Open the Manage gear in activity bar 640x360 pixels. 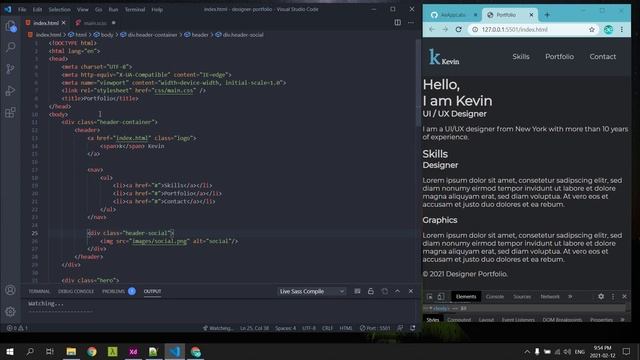11,311
